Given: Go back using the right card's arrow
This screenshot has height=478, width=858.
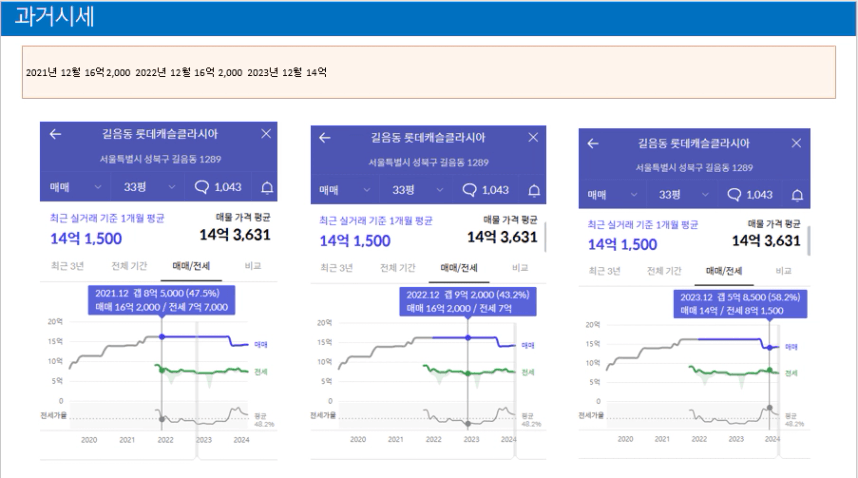Looking at the screenshot, I should pos(593,143).
